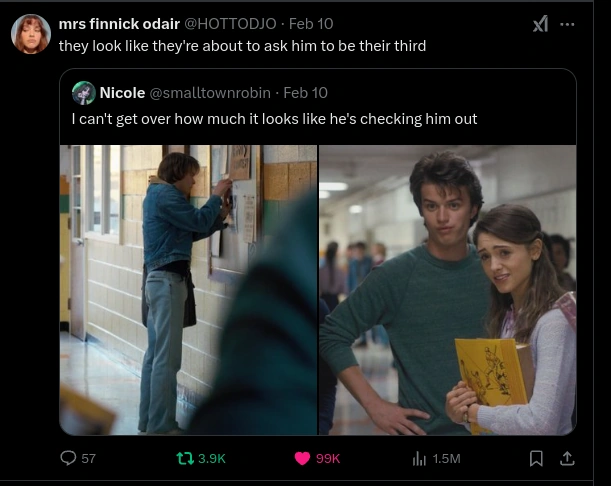Open the @HOTTODJO handle link
The width and height of the screenshot is (611, 486).
point(230,24)
